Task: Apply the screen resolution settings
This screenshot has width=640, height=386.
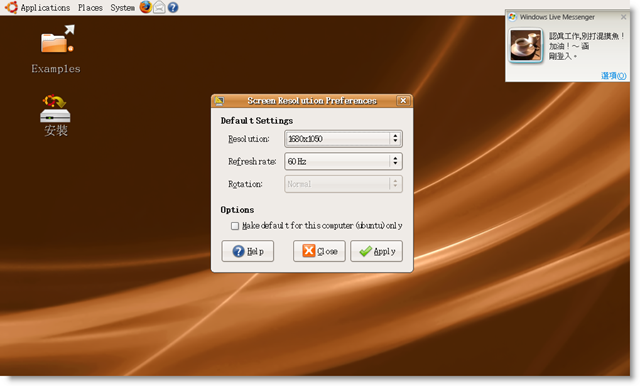Action: tap(376, 251)
